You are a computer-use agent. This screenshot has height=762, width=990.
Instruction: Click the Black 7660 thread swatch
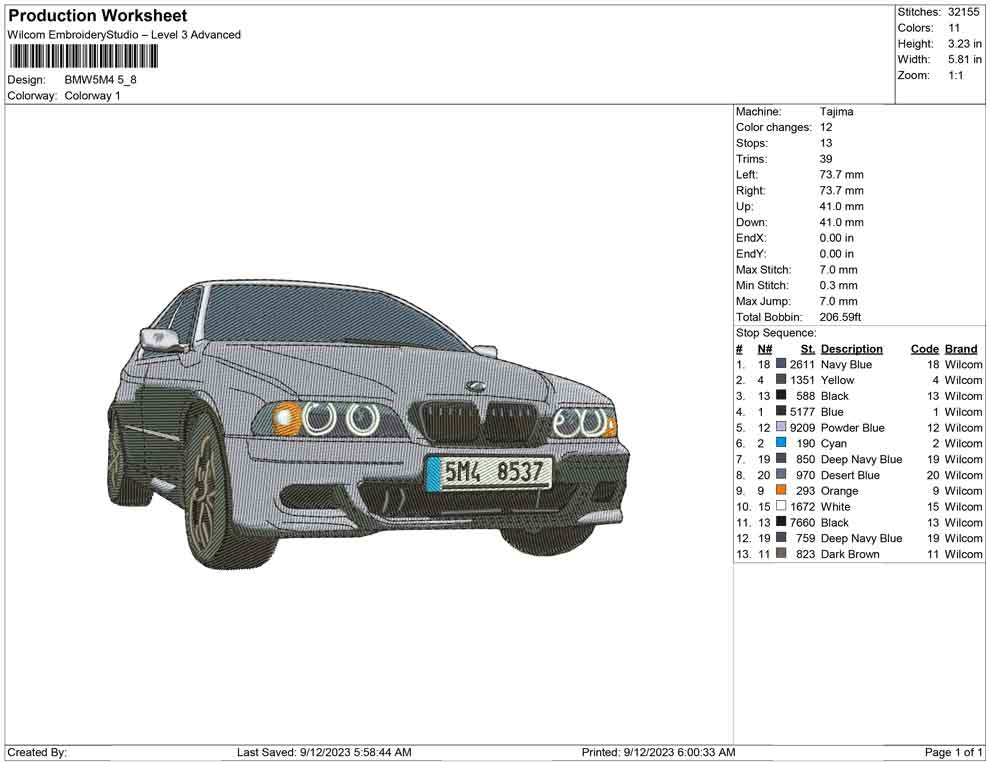(781, 522)
